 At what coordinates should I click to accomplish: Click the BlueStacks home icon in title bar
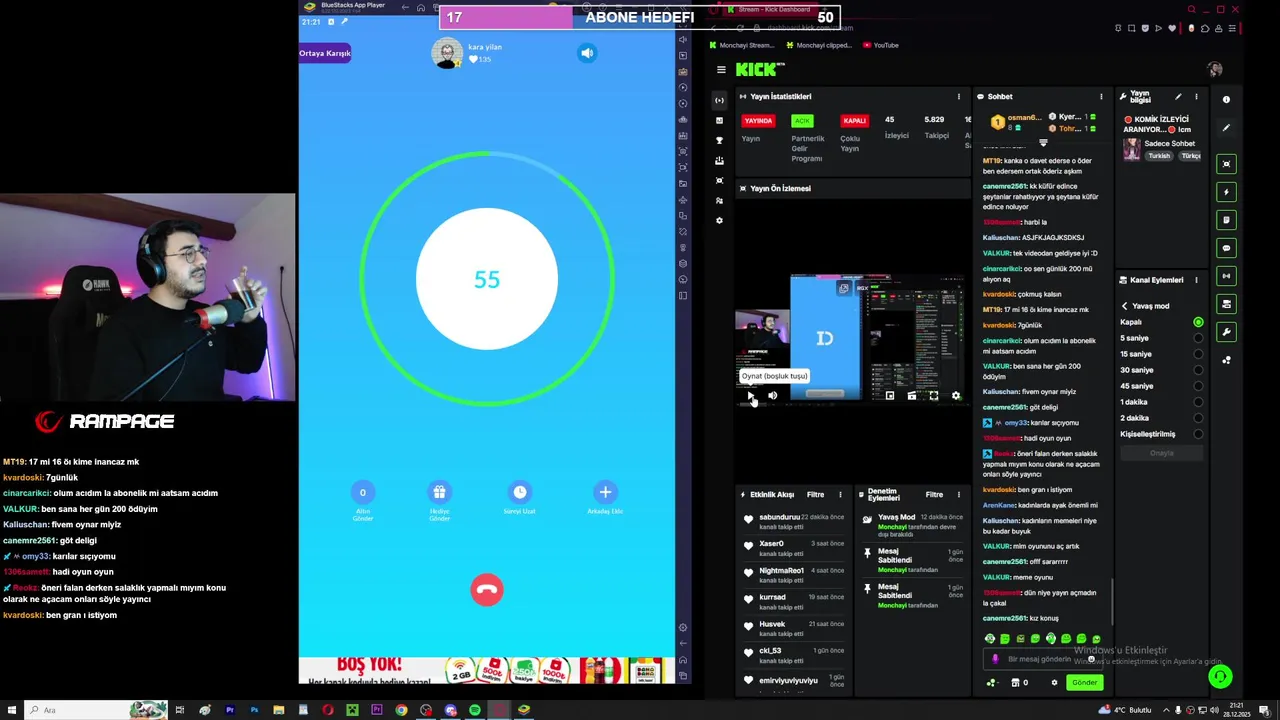pos(423,7)
